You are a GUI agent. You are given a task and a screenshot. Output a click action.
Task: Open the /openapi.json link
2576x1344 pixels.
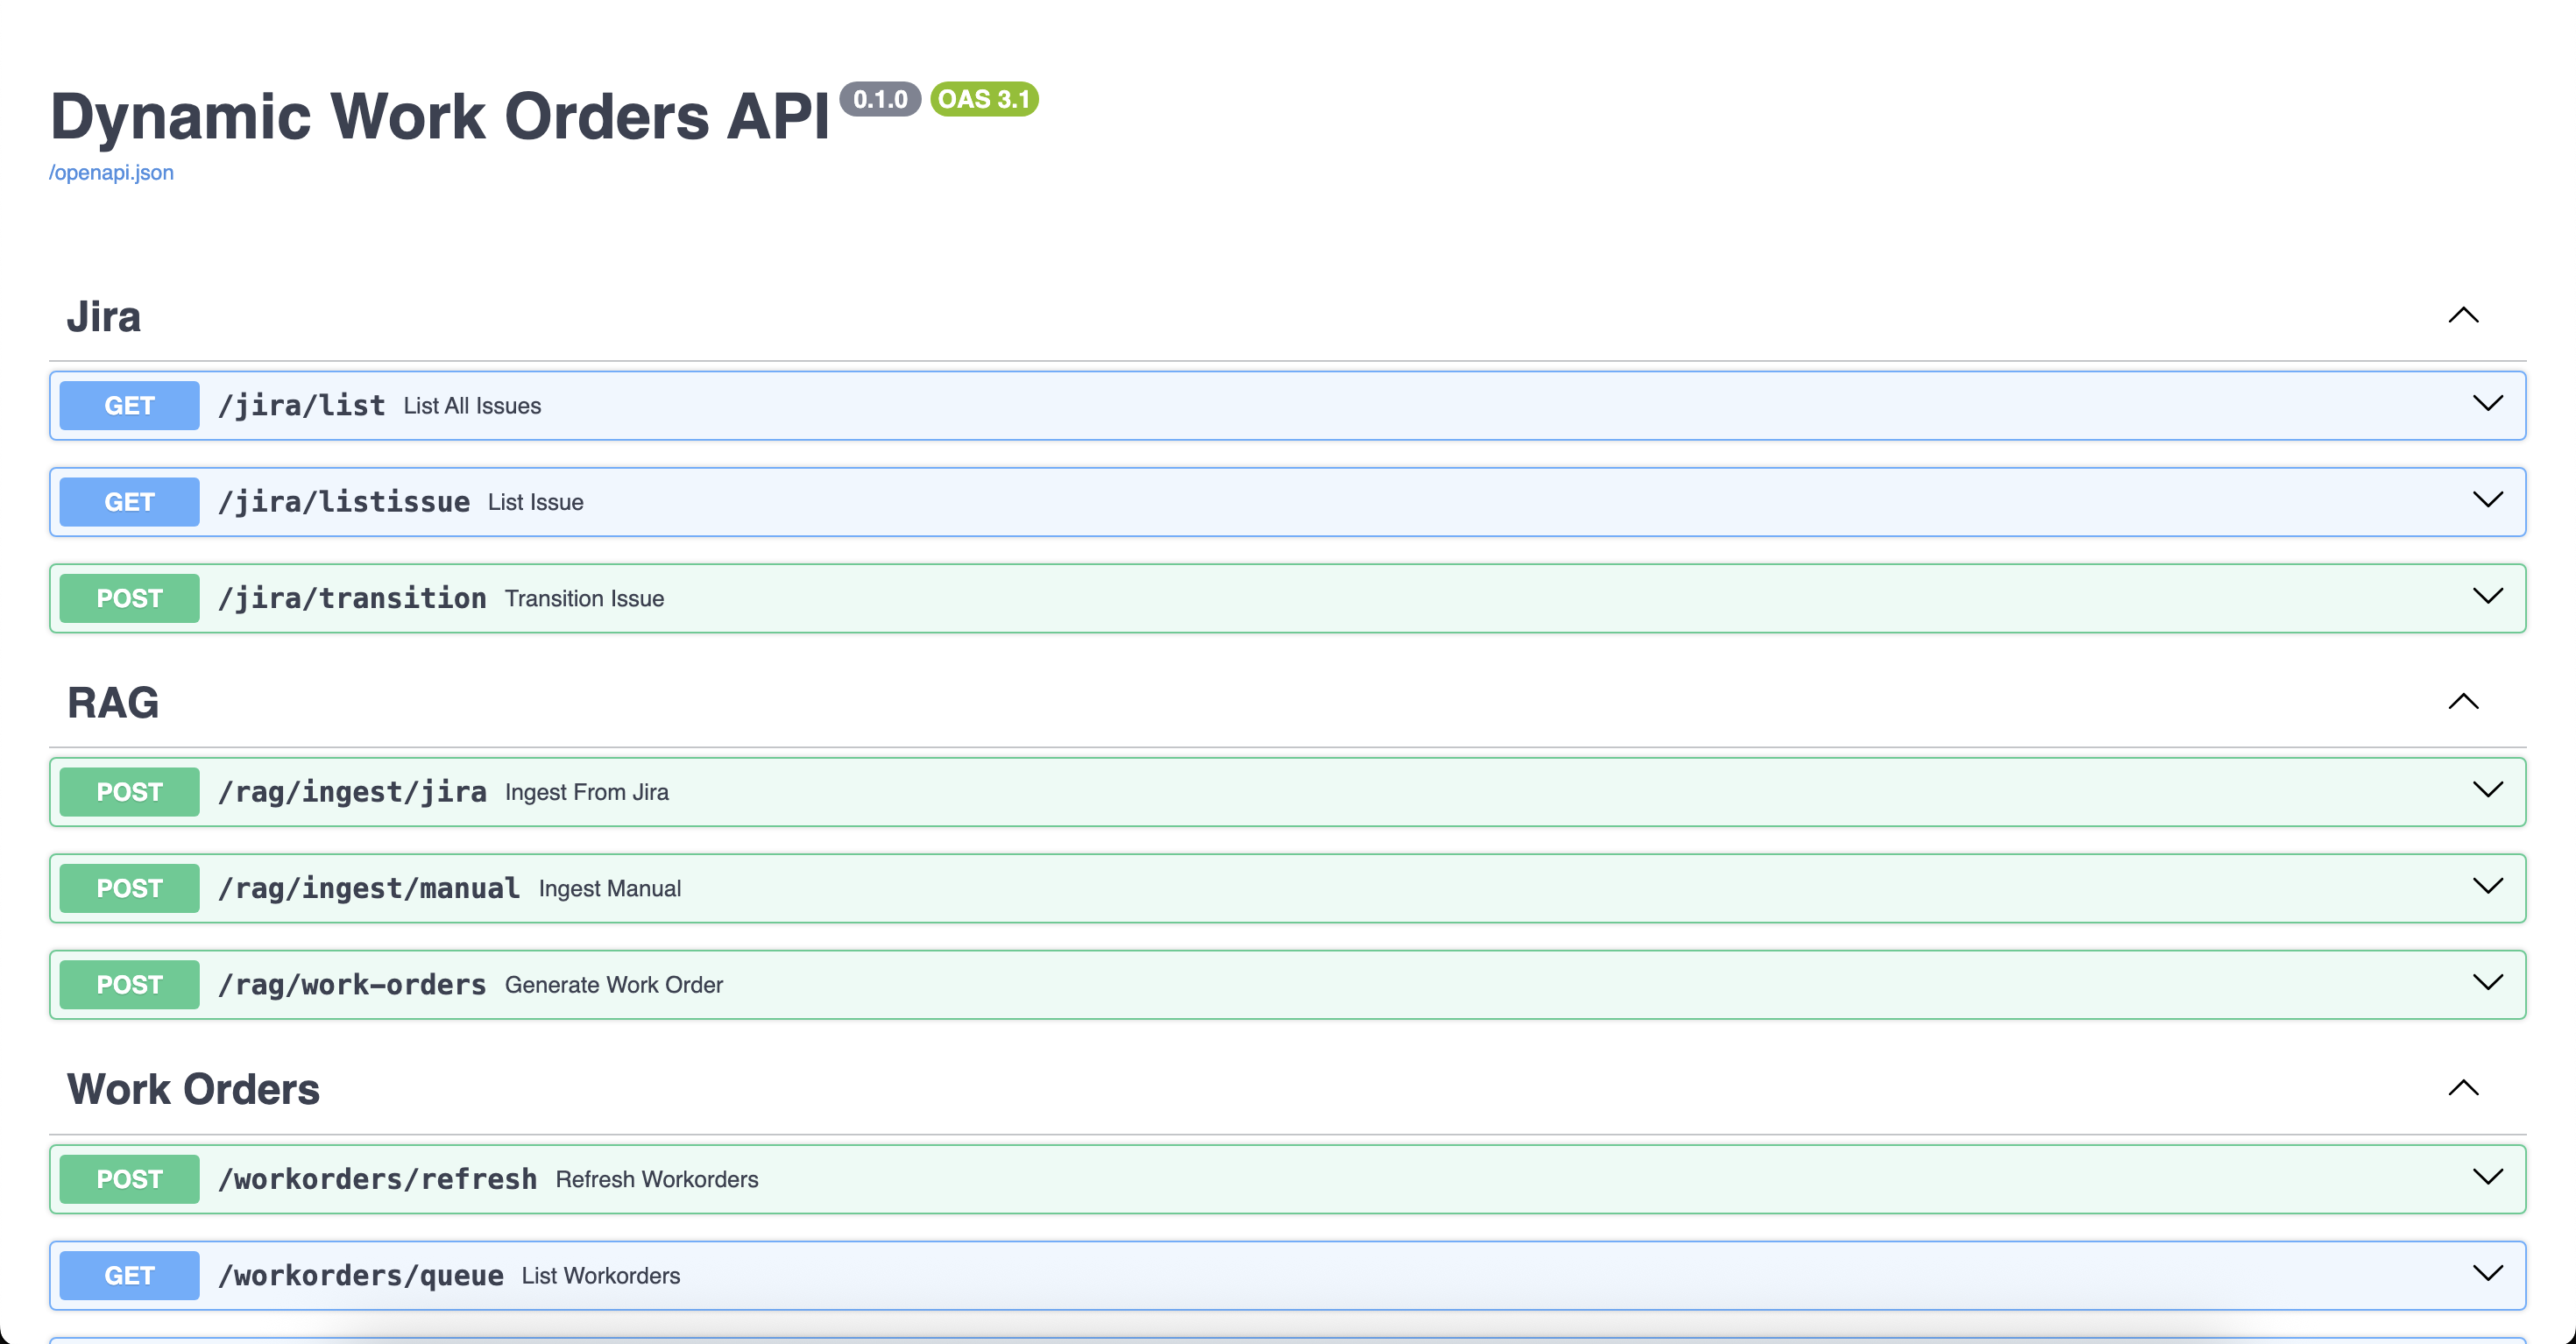[111, 173]
